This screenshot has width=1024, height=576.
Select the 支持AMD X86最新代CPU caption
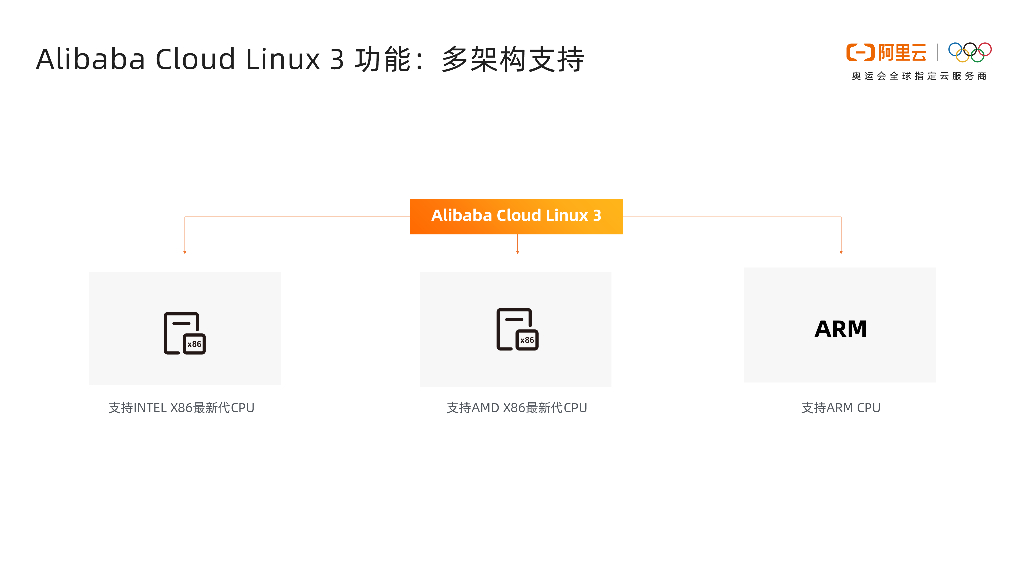(517, 408)
